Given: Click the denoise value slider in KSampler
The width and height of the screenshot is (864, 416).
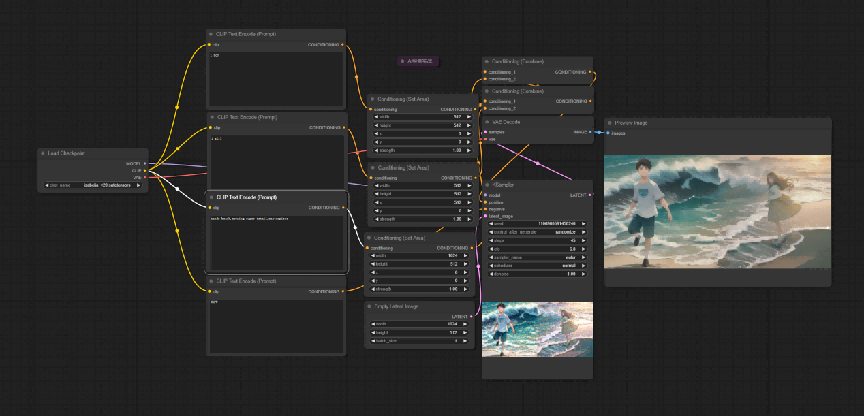Looking at the screenshot, I should pos(537,274).
